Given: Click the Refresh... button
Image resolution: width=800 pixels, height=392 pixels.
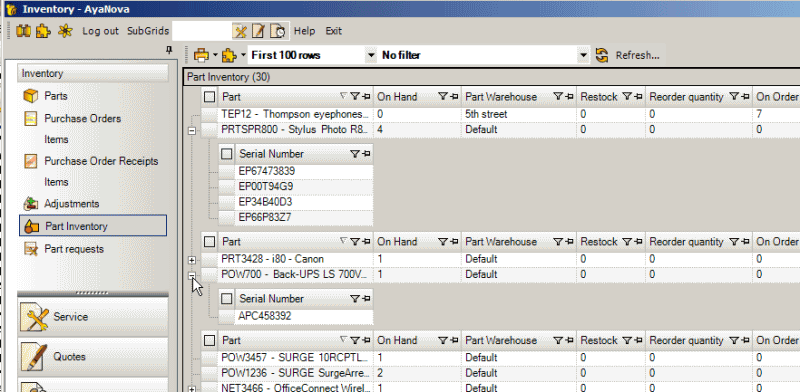Looking at the screenshot, I should (637, 55).
